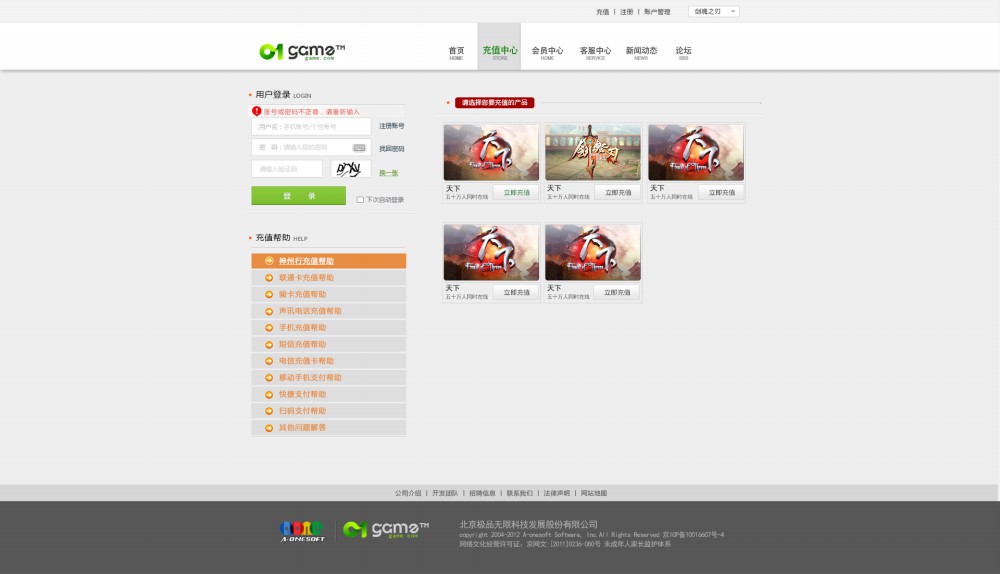Click the captcha image
This screenshot has height=574, width=1000.
351,169
